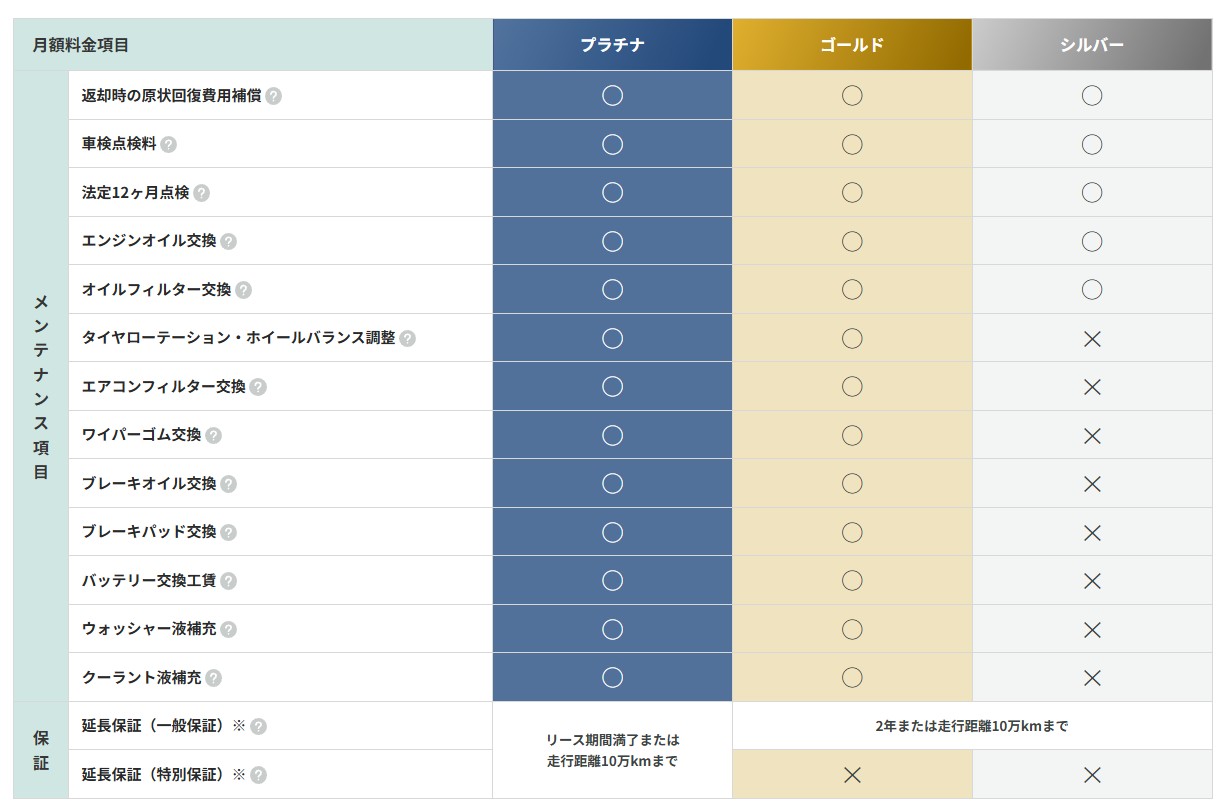Click help icon beside オイルフィルター交換
The image size is (1231, 812).
pos(244,290)
